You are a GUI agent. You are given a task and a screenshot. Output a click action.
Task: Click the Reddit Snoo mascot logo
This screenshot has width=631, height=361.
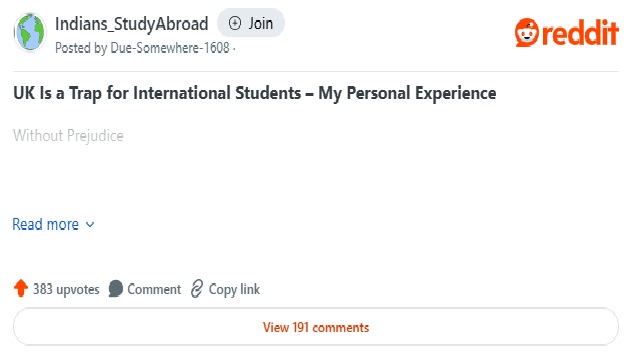(527, 33)
